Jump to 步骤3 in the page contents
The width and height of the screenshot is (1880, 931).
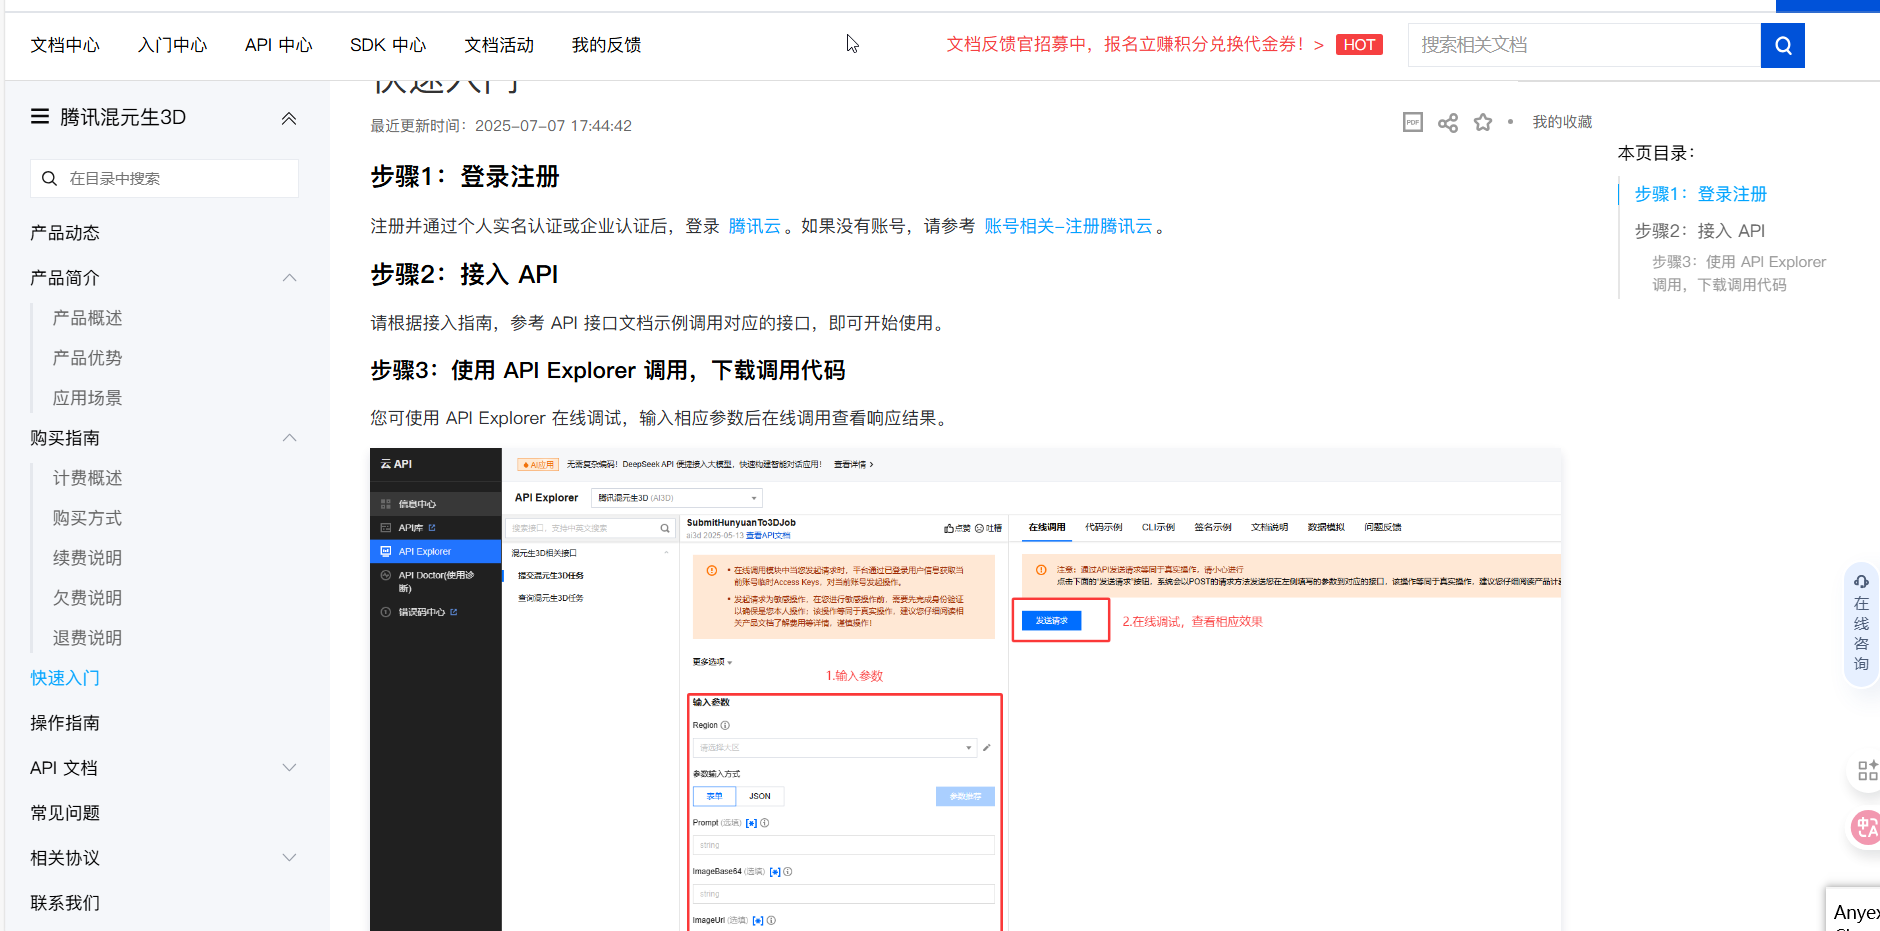1738,273
